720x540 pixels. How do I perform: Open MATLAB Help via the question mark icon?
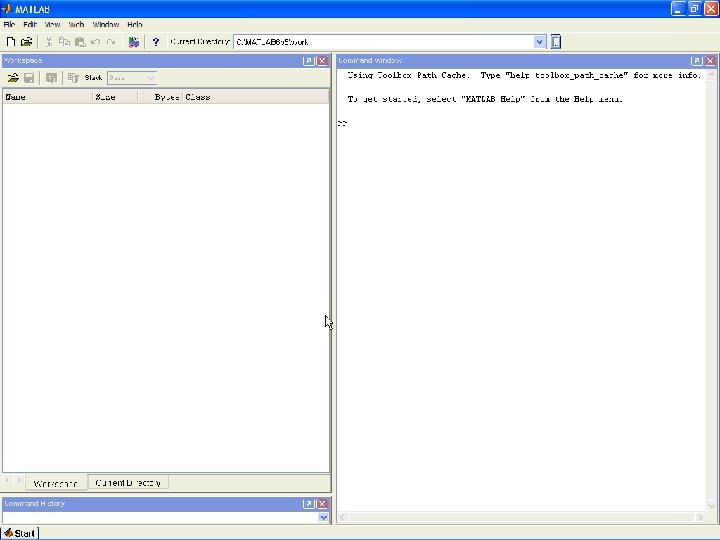[156, 42]
